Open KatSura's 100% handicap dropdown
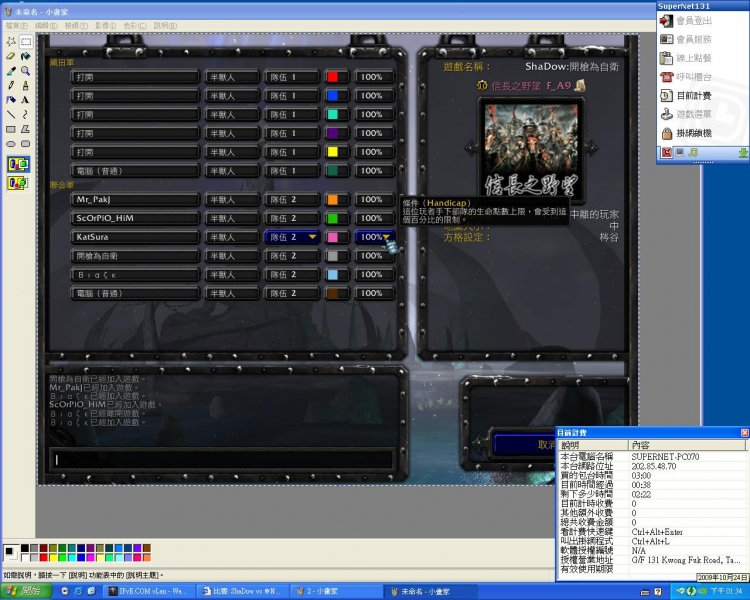The width and height of the screenshot is (750, 600). point(376,237)
